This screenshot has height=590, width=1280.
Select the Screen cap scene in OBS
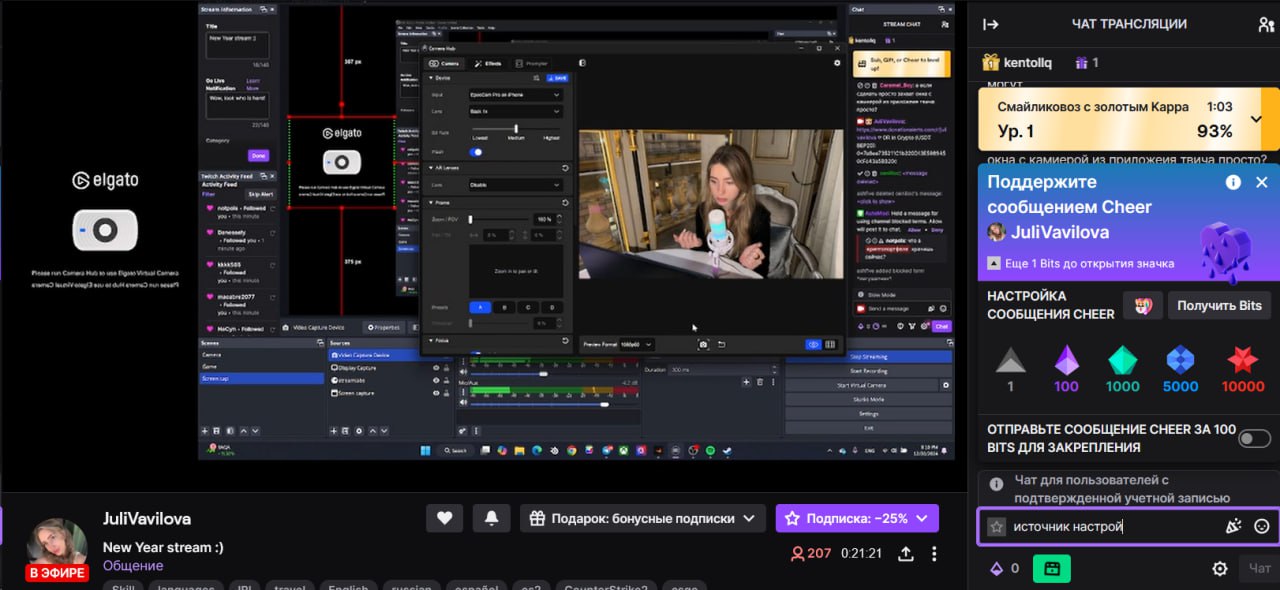coord(261,378)
